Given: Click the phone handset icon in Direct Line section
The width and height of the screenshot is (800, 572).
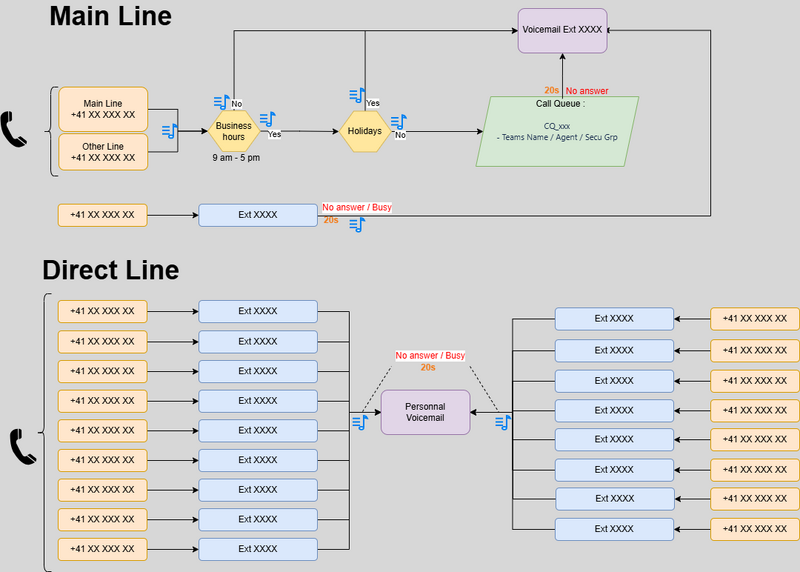Looking at the screenshot, I should pyautogui.click(x=23, y=446).
